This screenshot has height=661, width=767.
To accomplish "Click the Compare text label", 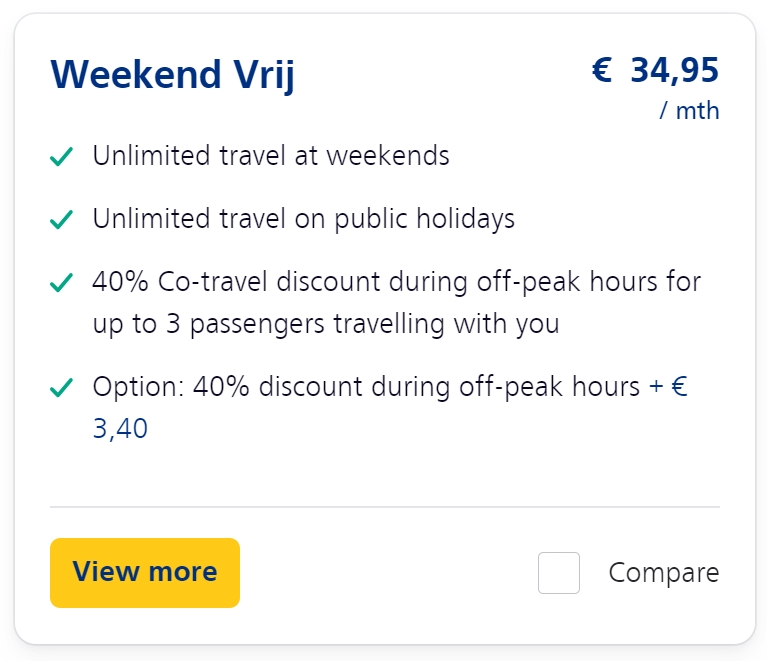I will pyautogui.click(x=663, y=573).
